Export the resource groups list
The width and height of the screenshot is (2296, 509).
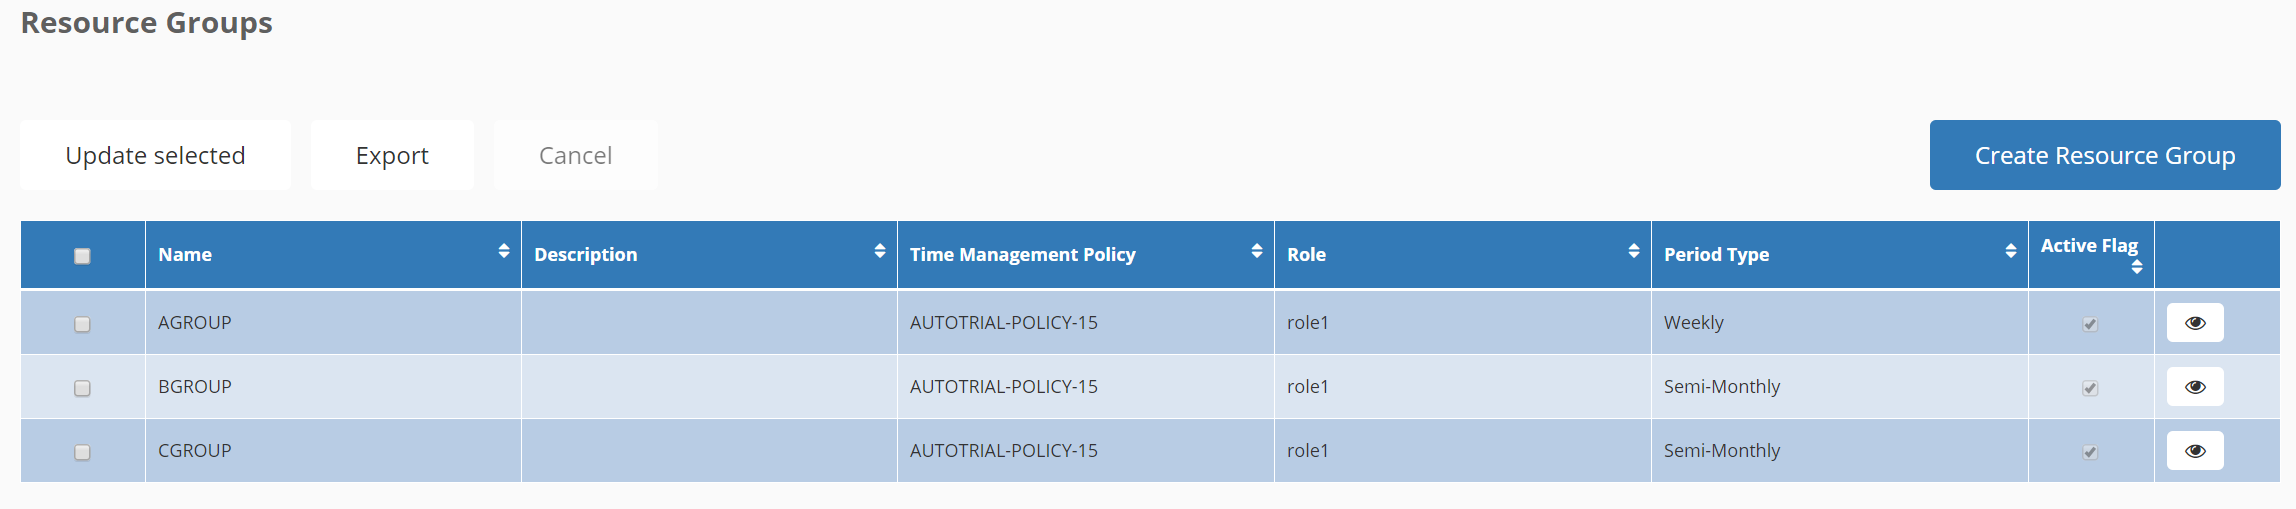point(392,155)
